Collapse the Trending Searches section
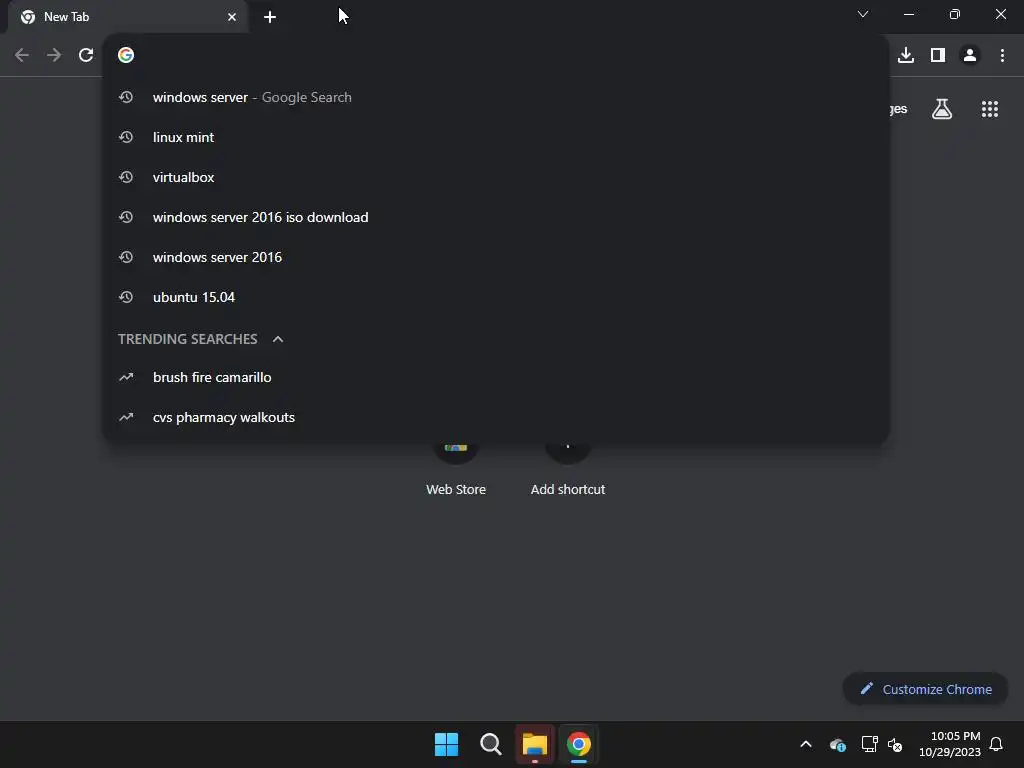 click(x=278, y=339)
